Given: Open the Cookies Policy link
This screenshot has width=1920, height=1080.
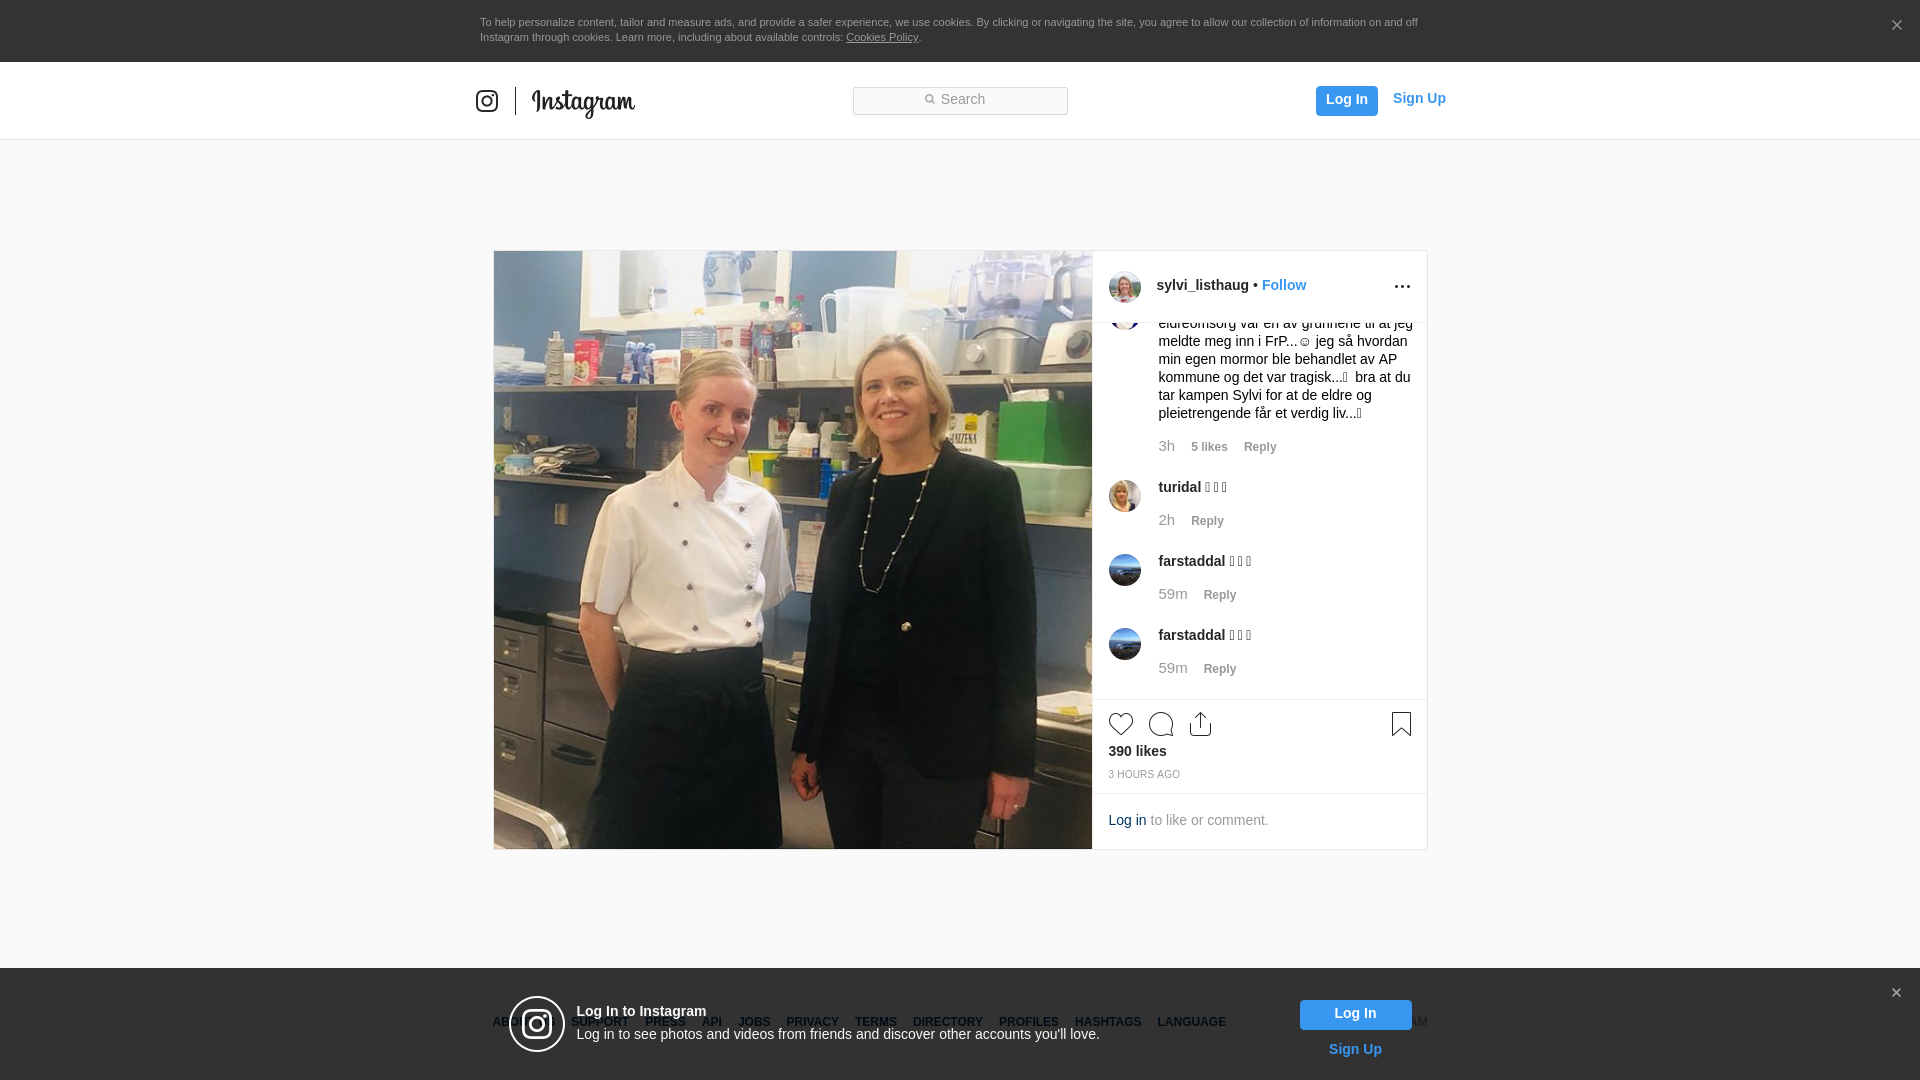Looking at the screenshot, I should [x=882, y=37].
